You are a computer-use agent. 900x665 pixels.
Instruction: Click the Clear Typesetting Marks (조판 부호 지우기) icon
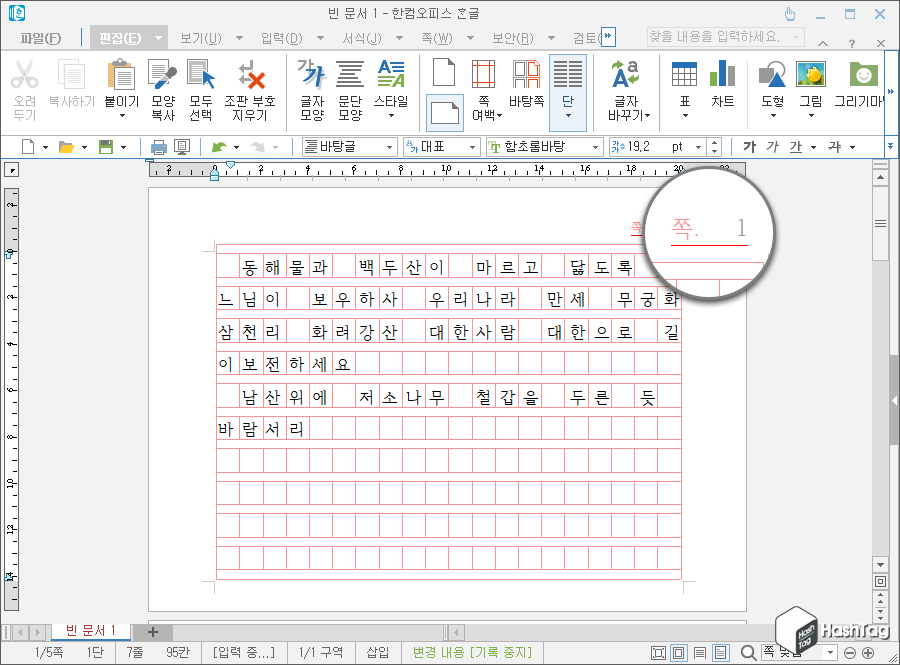[250, 75]
